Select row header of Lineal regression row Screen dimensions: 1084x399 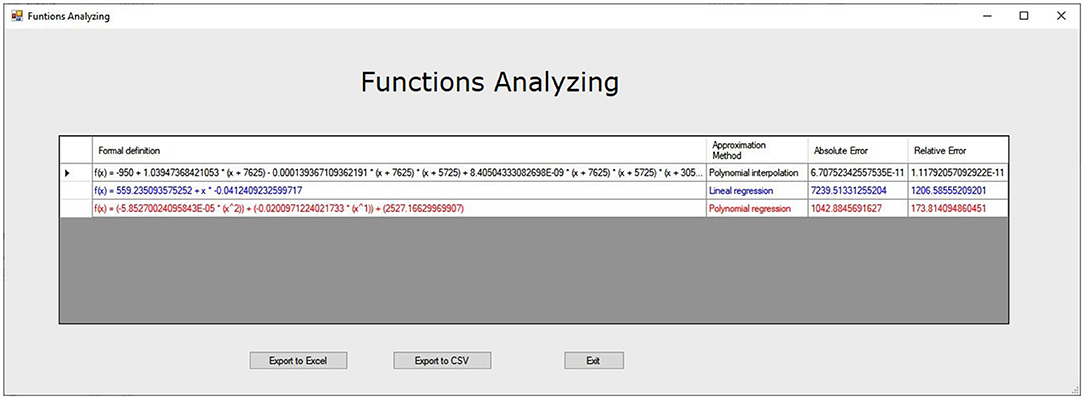tap(76, 190)
